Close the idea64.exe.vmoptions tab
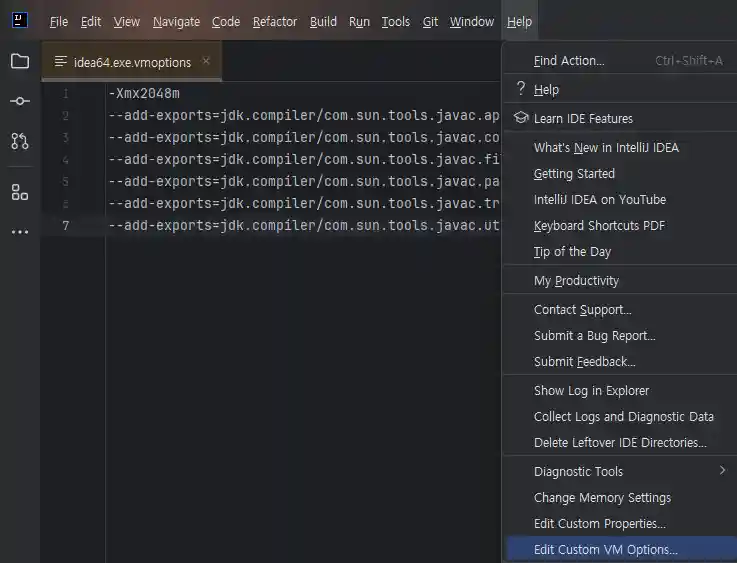 pyautogui.click(x=206, y=61)
